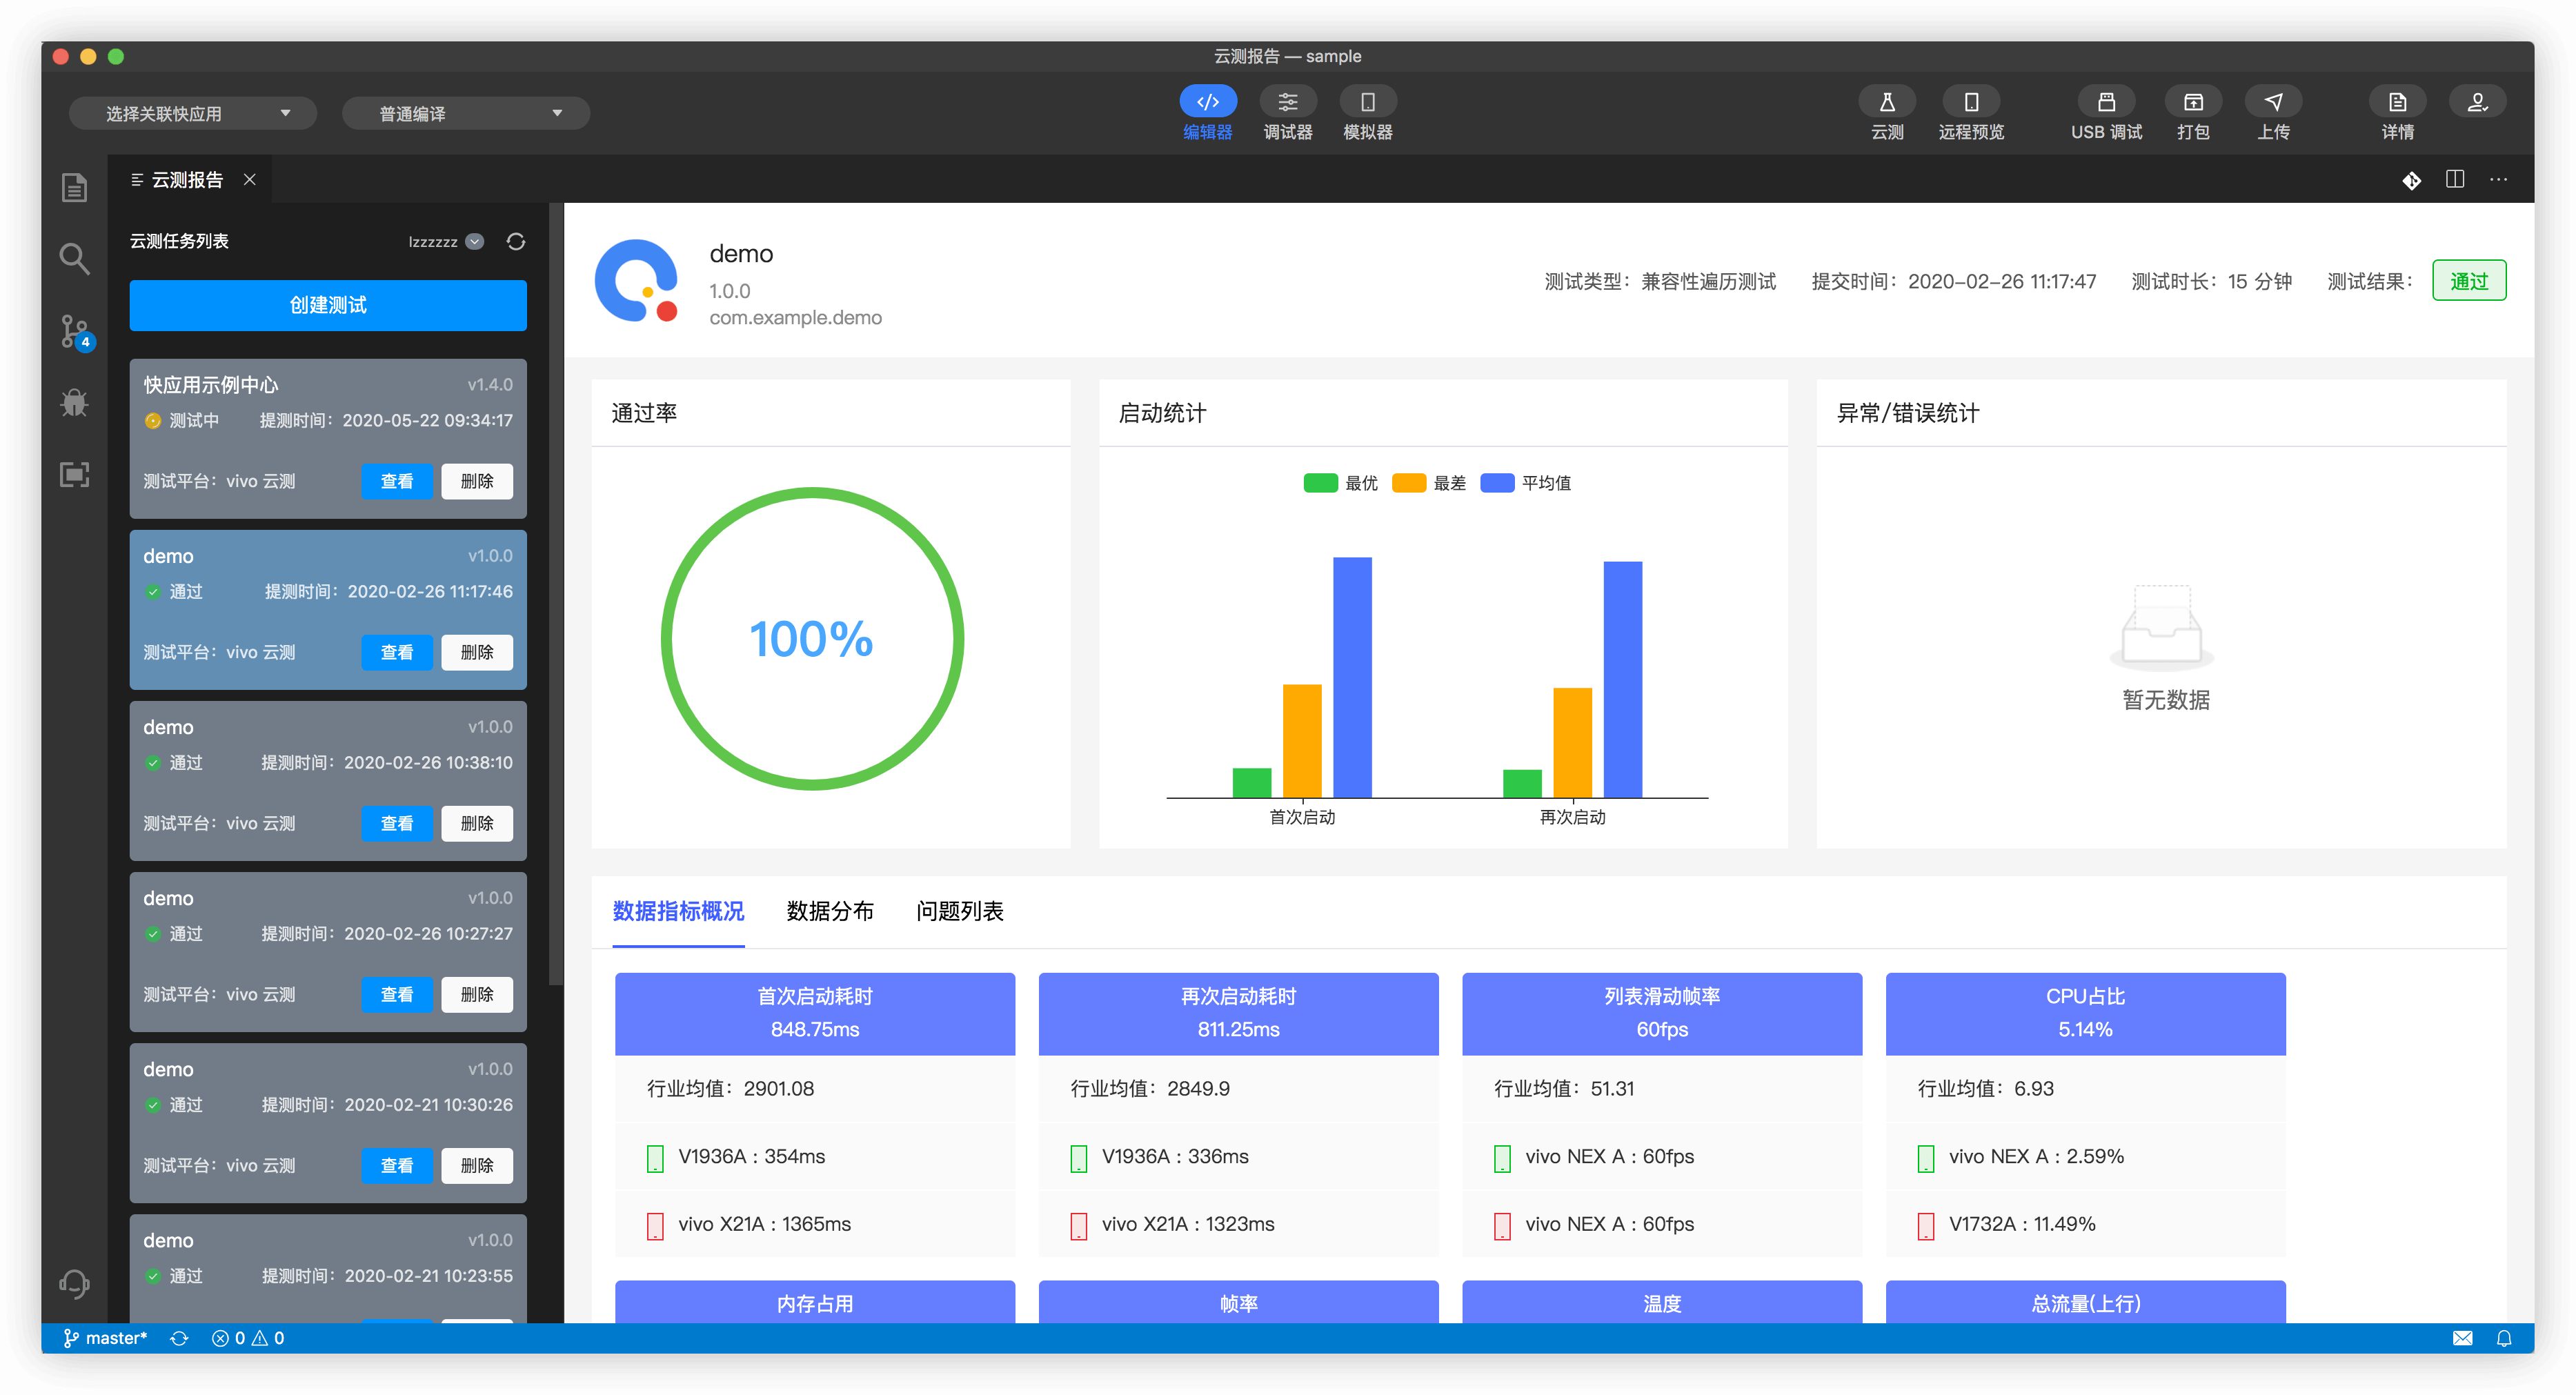
Task: Click the 创建测试 button
Action: tap(328, 305)
